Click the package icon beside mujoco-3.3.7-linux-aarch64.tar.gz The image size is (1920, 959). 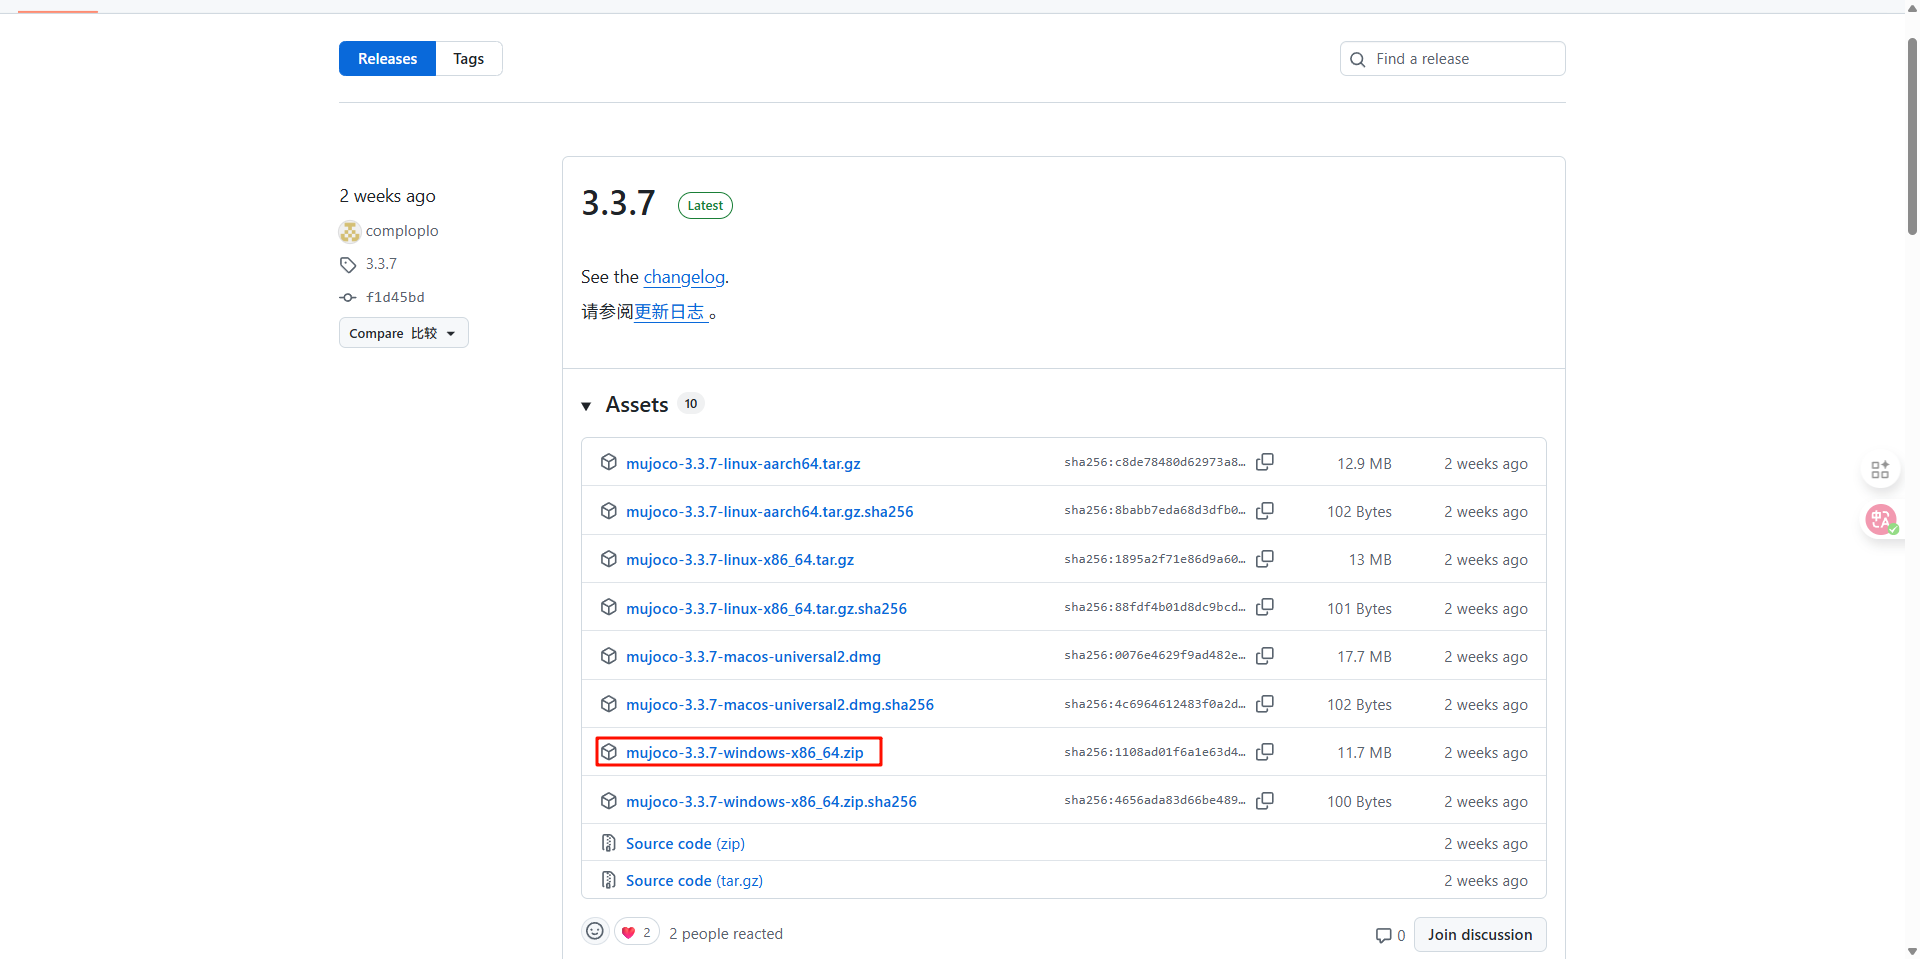coord(608,462)
